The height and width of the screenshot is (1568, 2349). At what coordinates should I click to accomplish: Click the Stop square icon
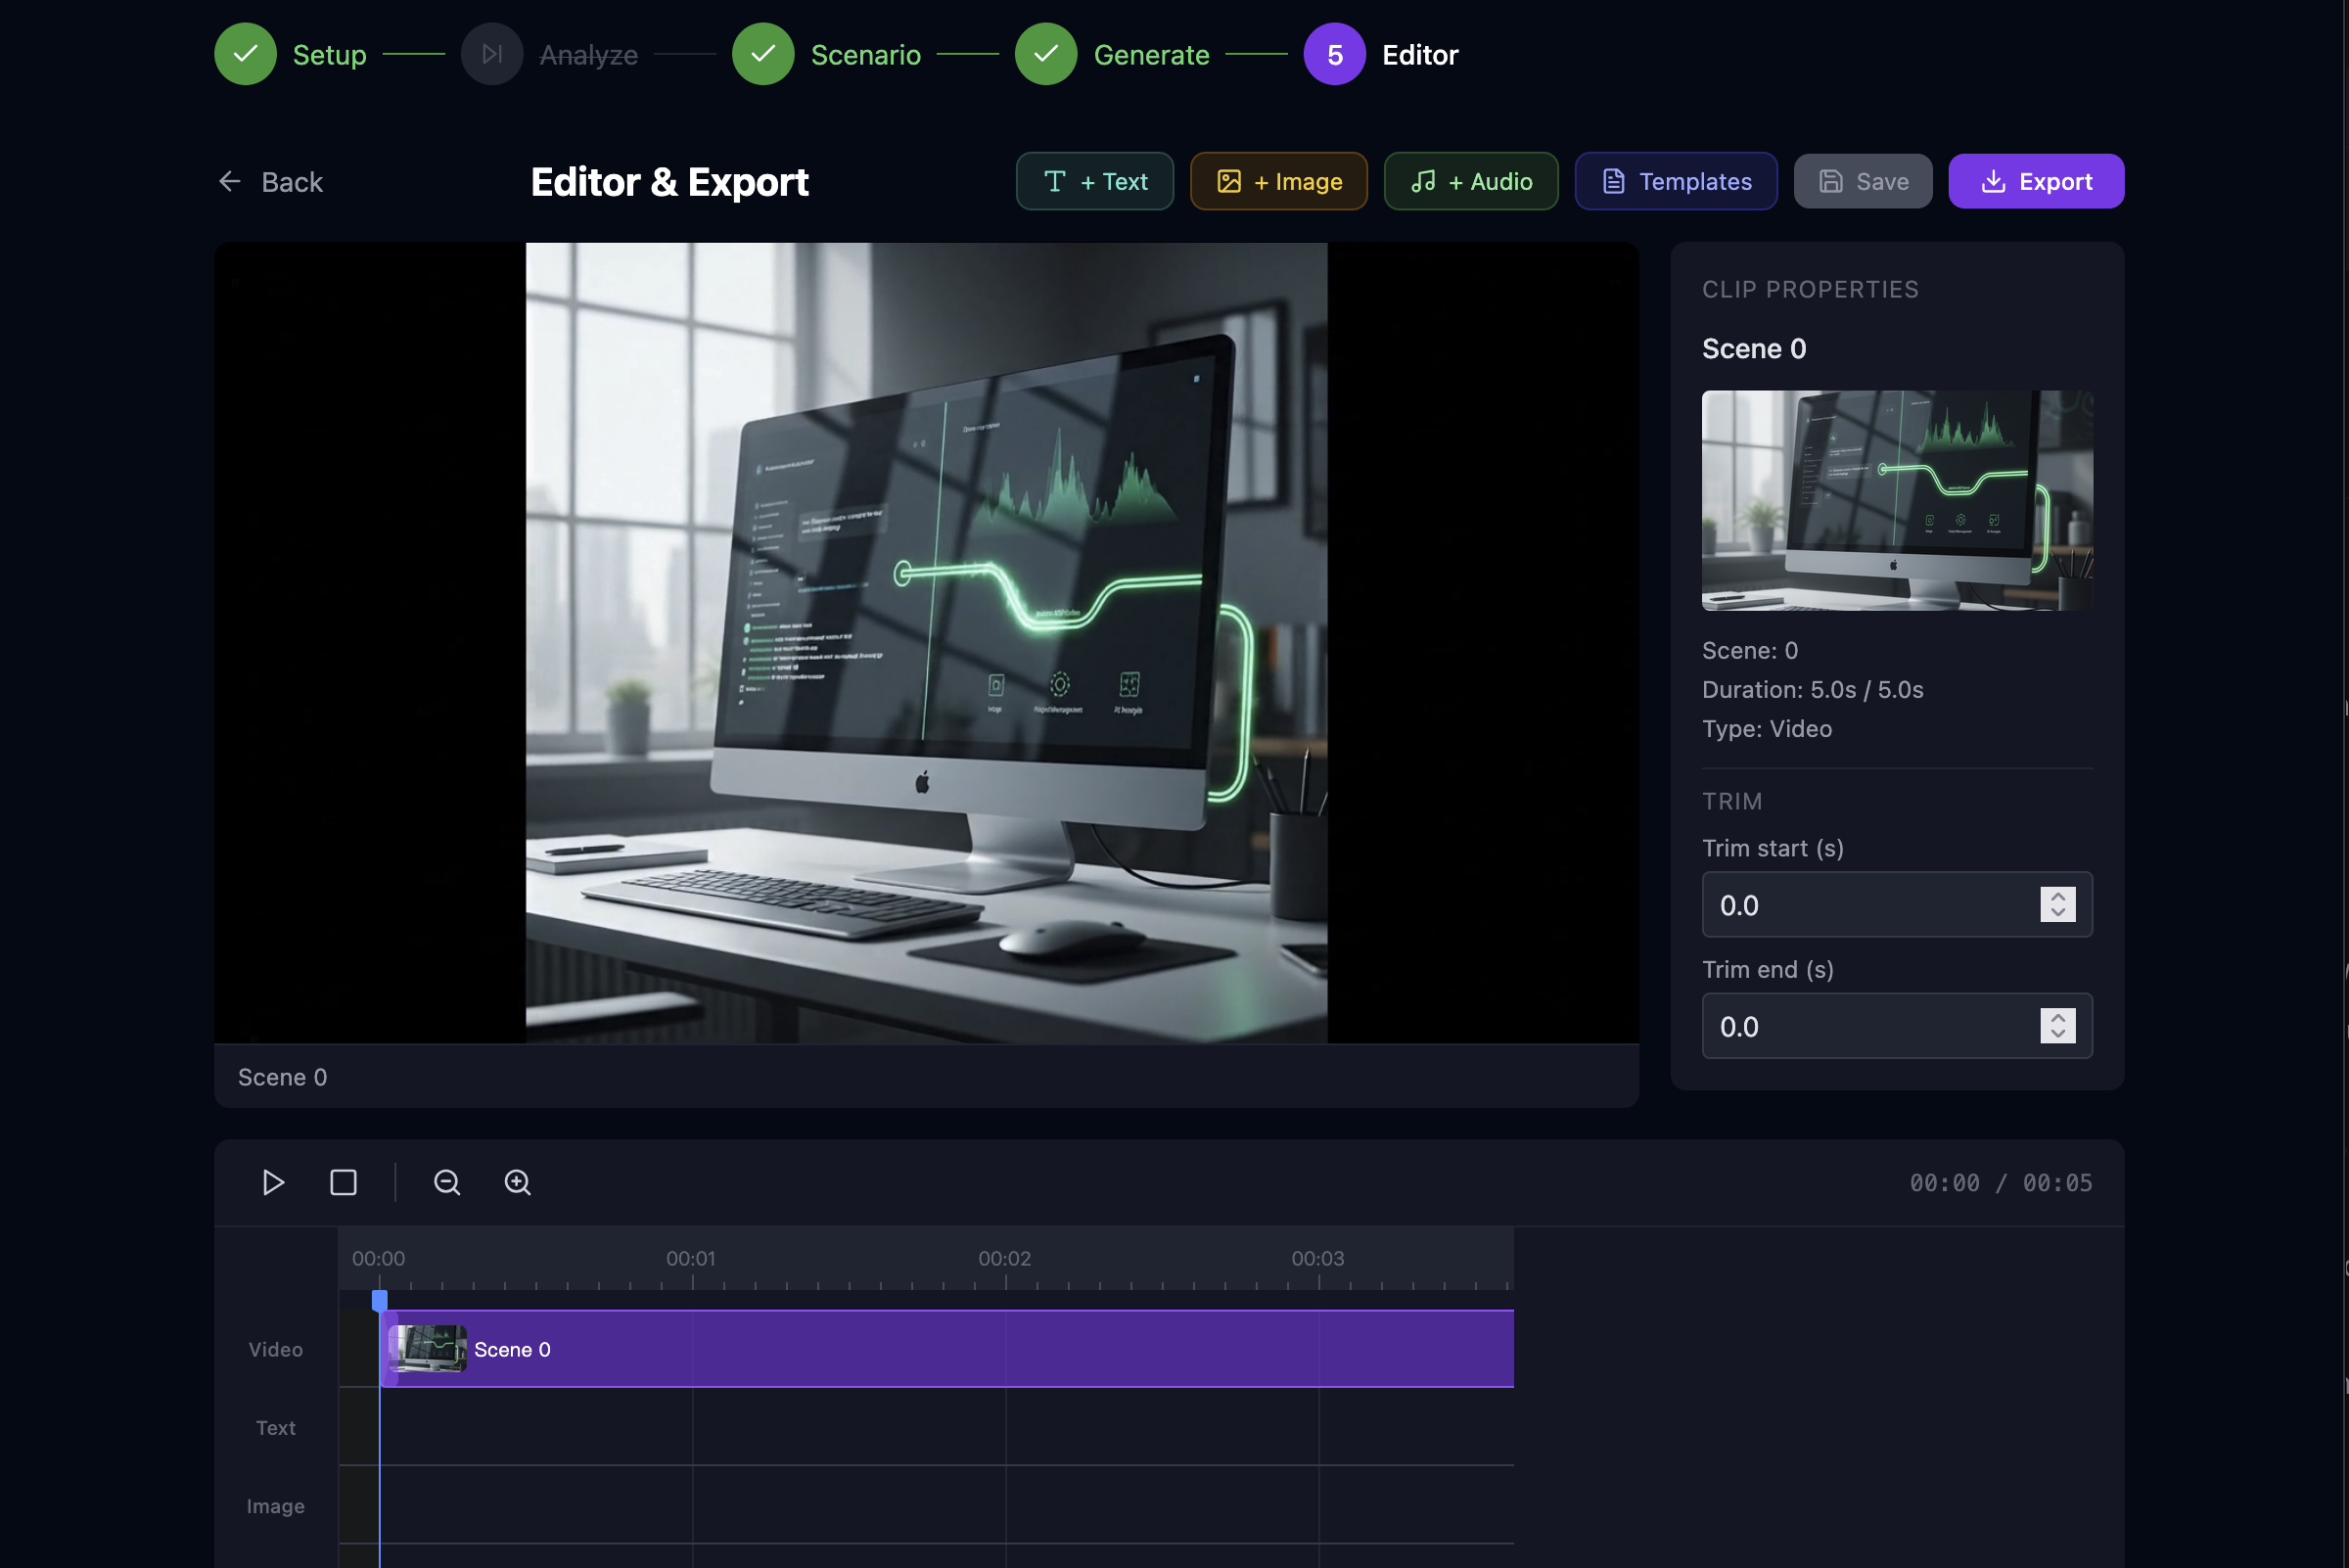(343, 1182)
